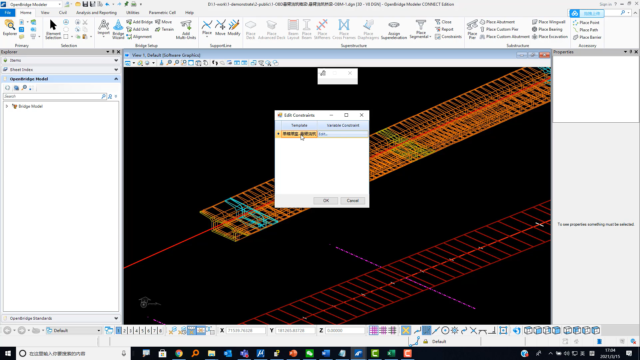Toggle the center snap mode icon
This screenshot has width=640, height=360.
point(445,331)
